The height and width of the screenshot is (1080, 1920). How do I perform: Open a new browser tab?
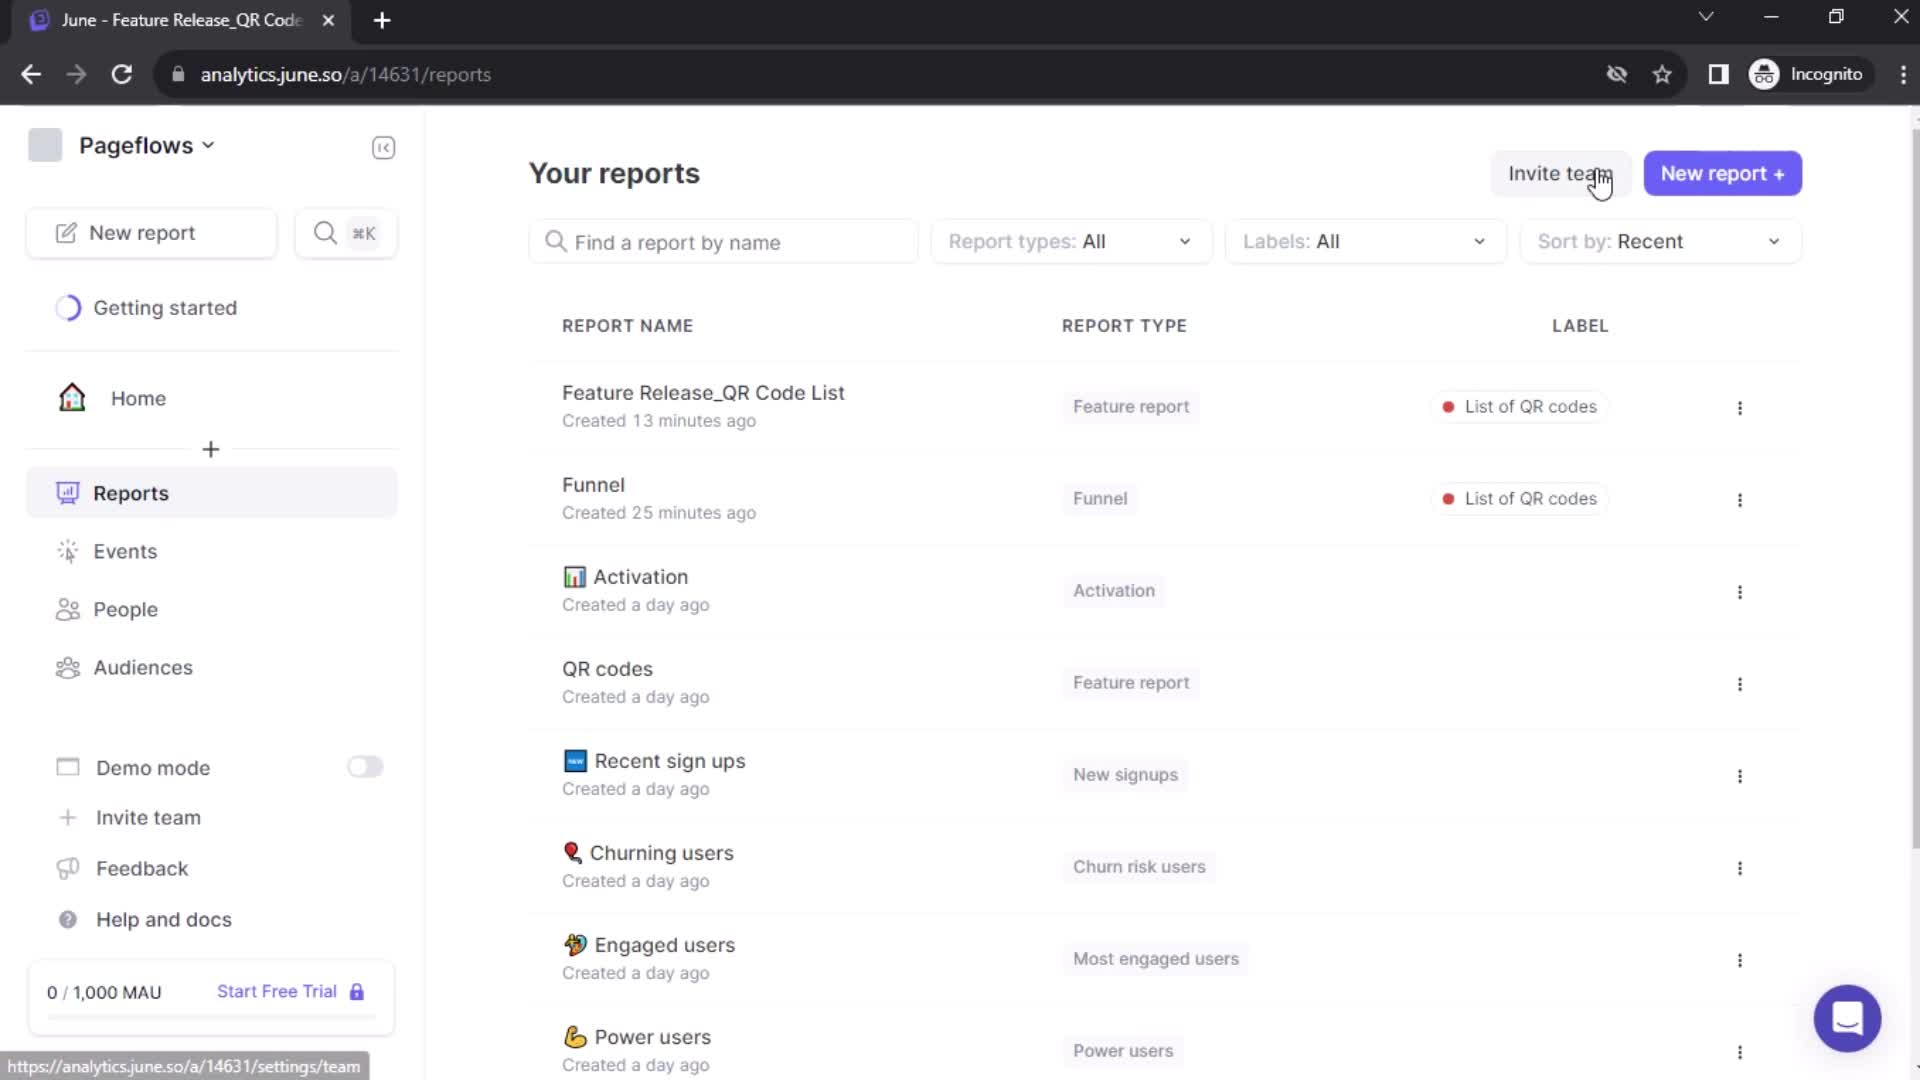click(381, 20)
